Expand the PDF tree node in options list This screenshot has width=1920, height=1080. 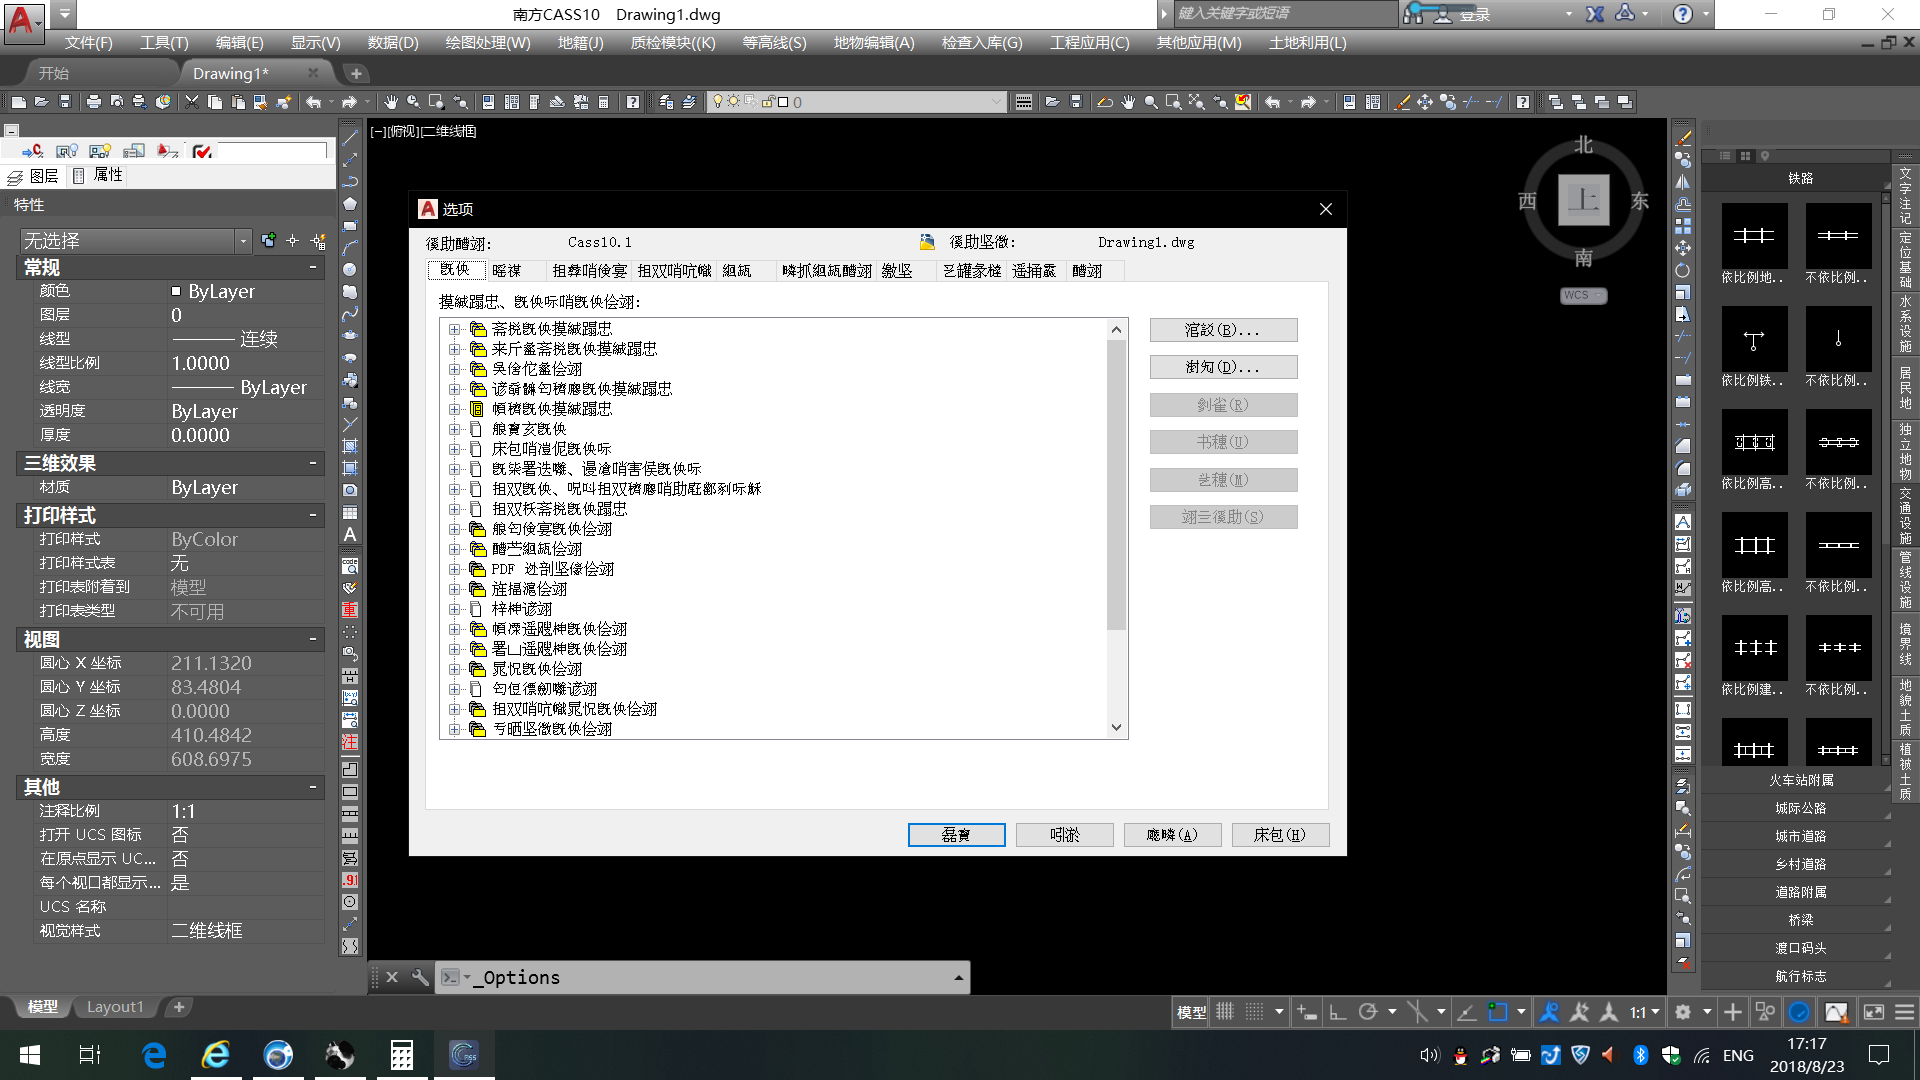455,569
